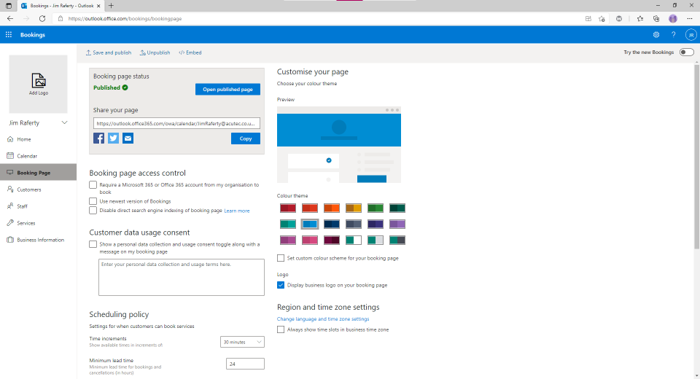700x379 pixels.
Task: Open the Learn more link
Action: [237, 211]
